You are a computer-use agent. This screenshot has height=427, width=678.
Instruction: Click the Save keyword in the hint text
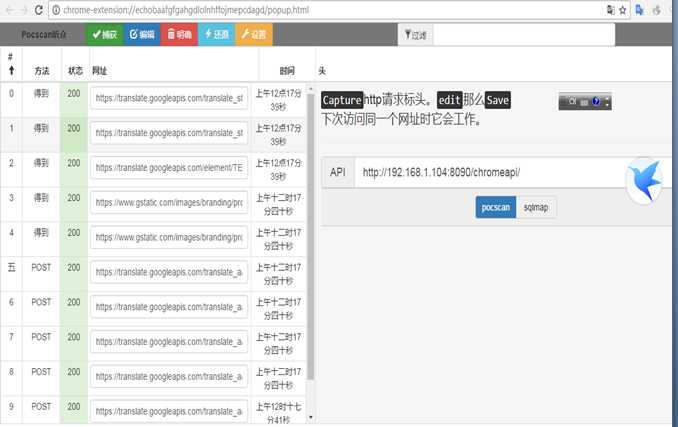point(497,100)
